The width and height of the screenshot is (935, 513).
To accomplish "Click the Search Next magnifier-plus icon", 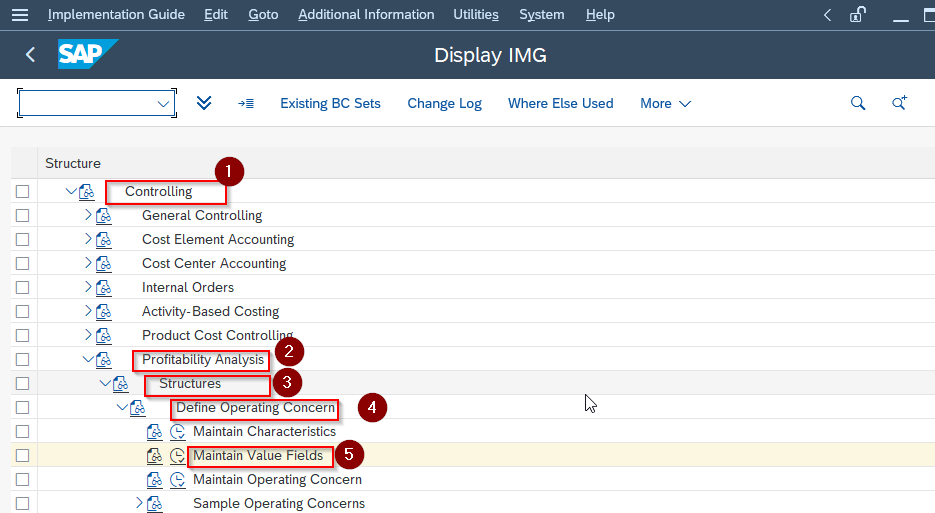I will pos(899,103).
